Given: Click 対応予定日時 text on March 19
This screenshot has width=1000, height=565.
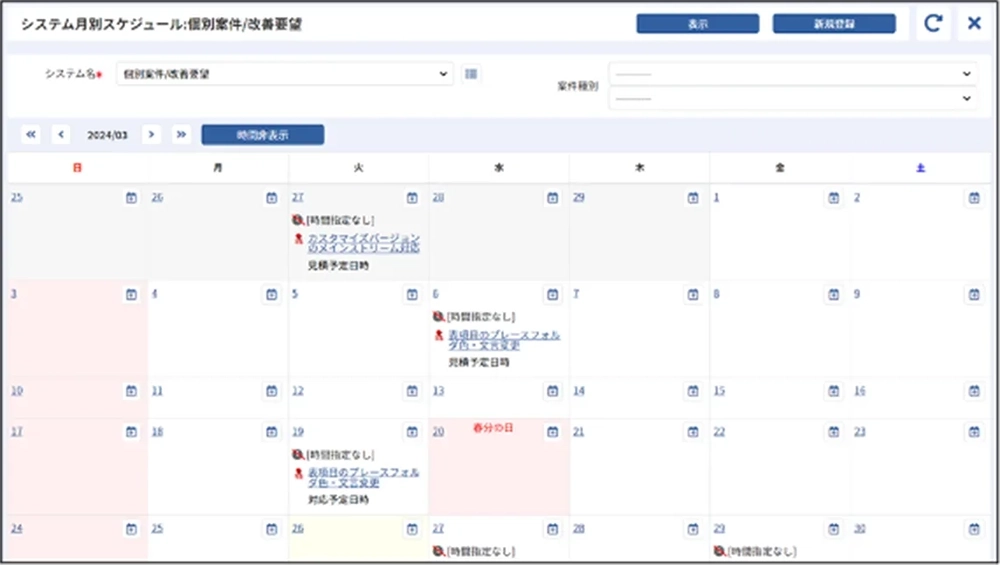Looking at the screenshot, I should point(338,499).
